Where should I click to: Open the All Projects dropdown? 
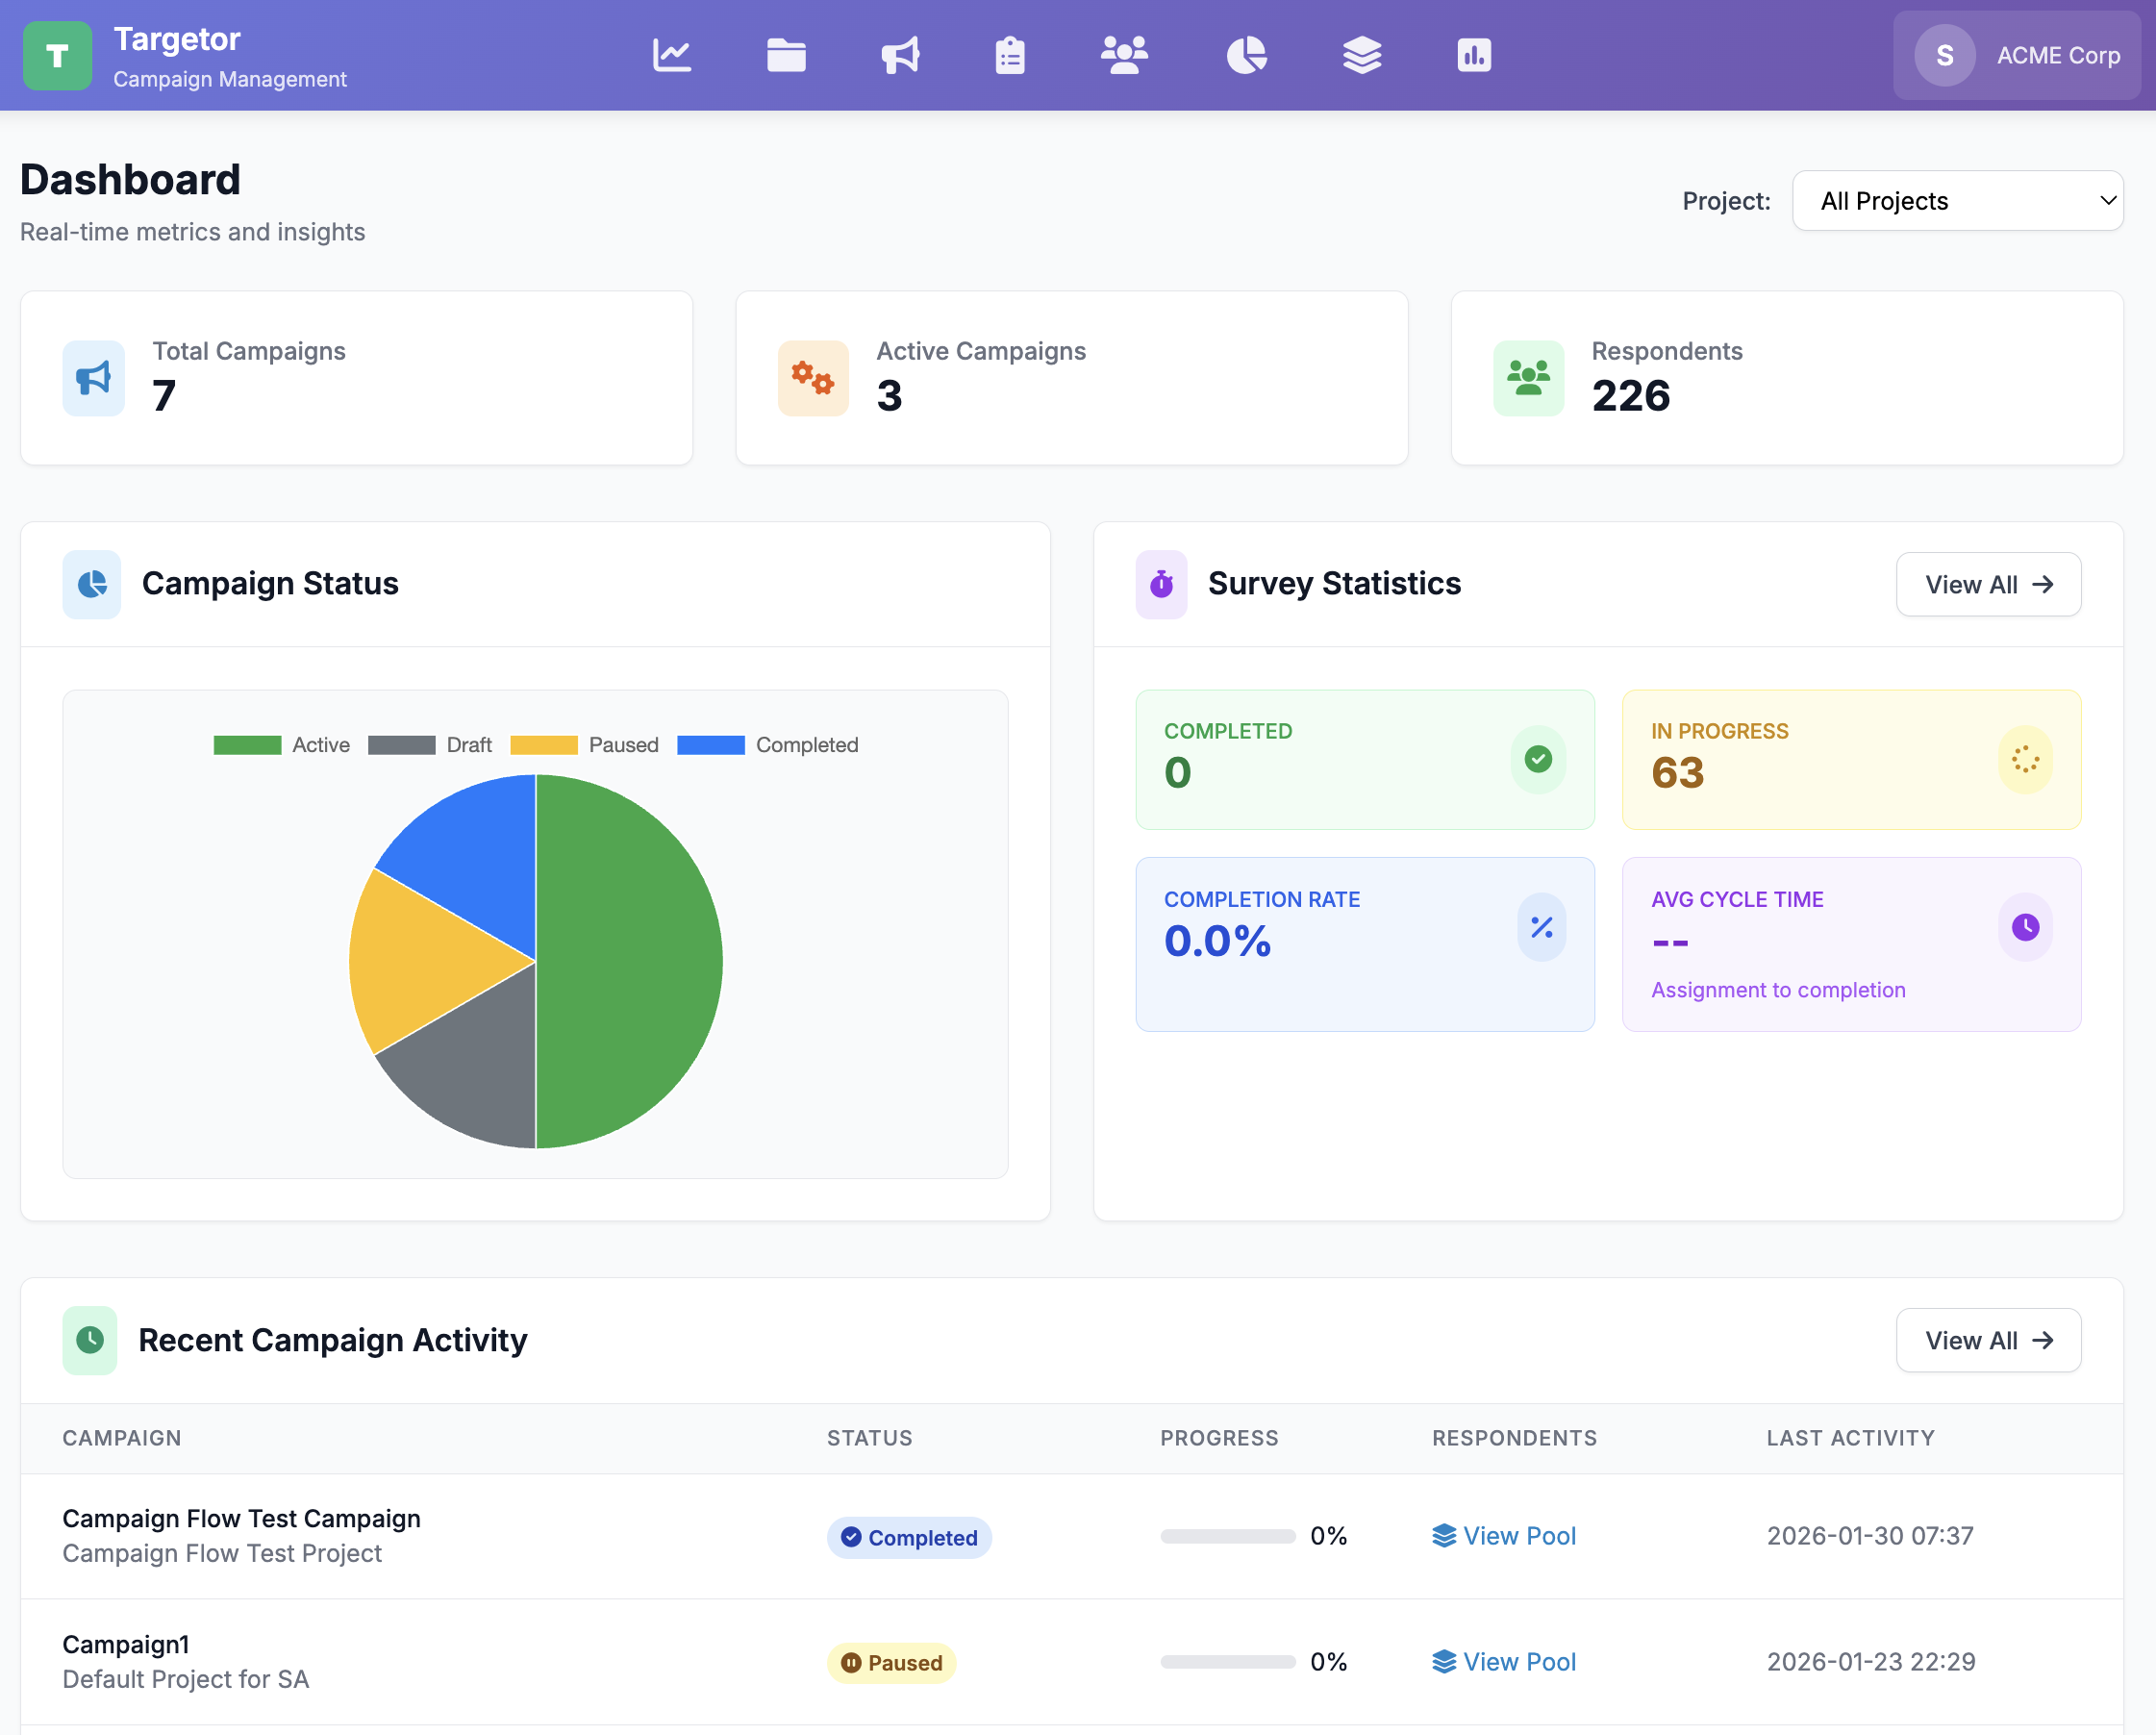(x=1956, y=200)
